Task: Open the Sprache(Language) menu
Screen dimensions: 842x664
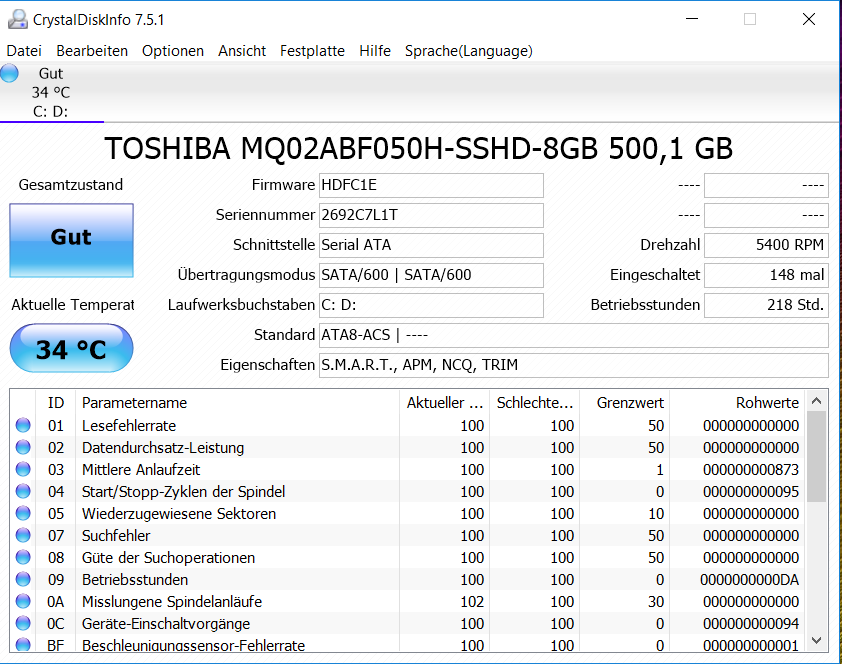Action: coord(469,51)
